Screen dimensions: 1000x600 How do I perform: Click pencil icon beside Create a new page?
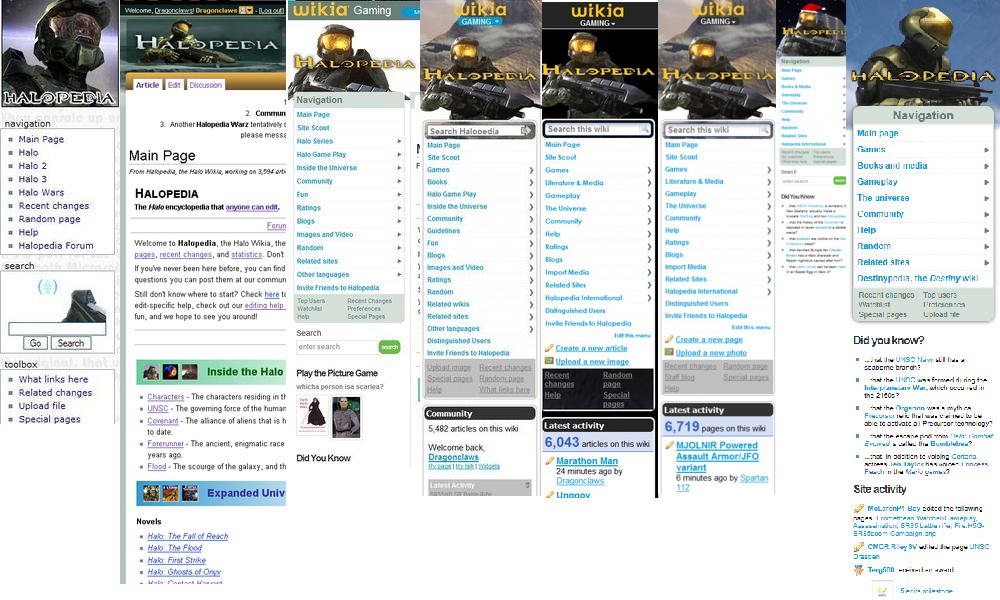669,339
